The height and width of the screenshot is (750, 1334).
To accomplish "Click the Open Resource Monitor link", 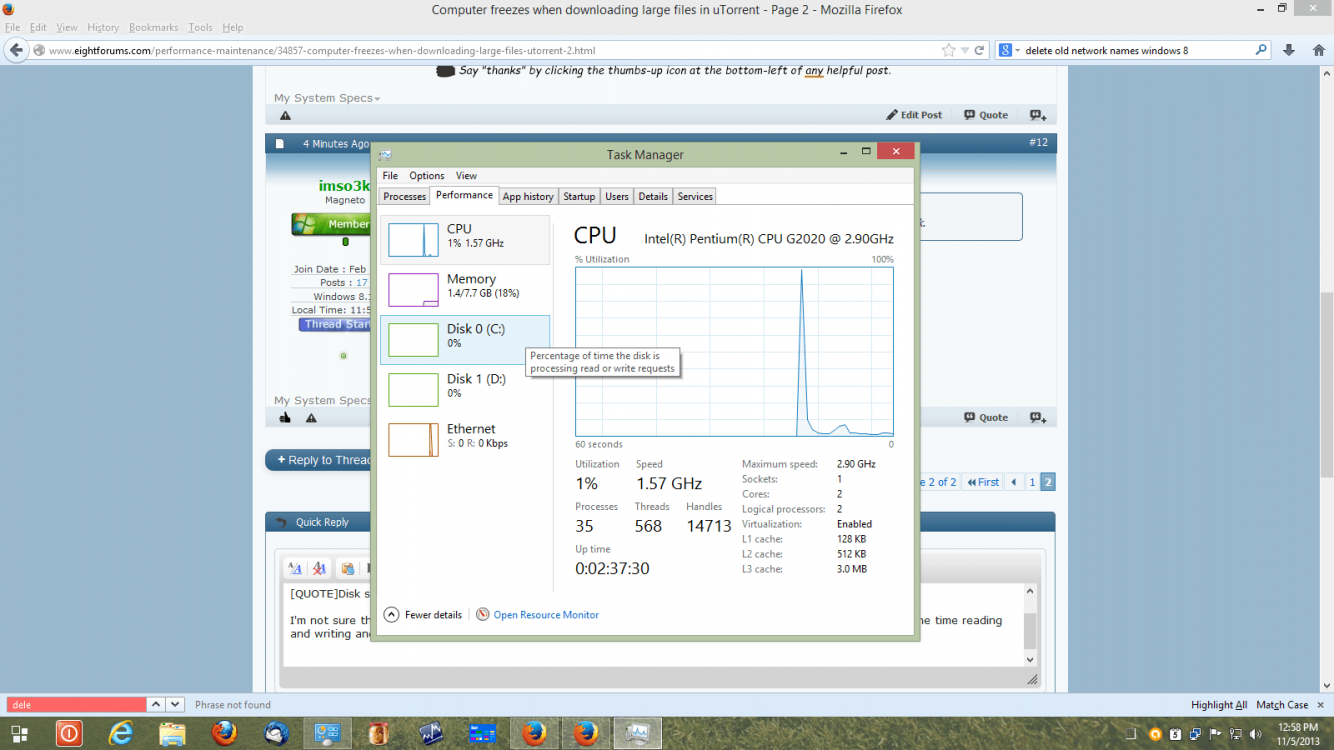I will (546, 615).
